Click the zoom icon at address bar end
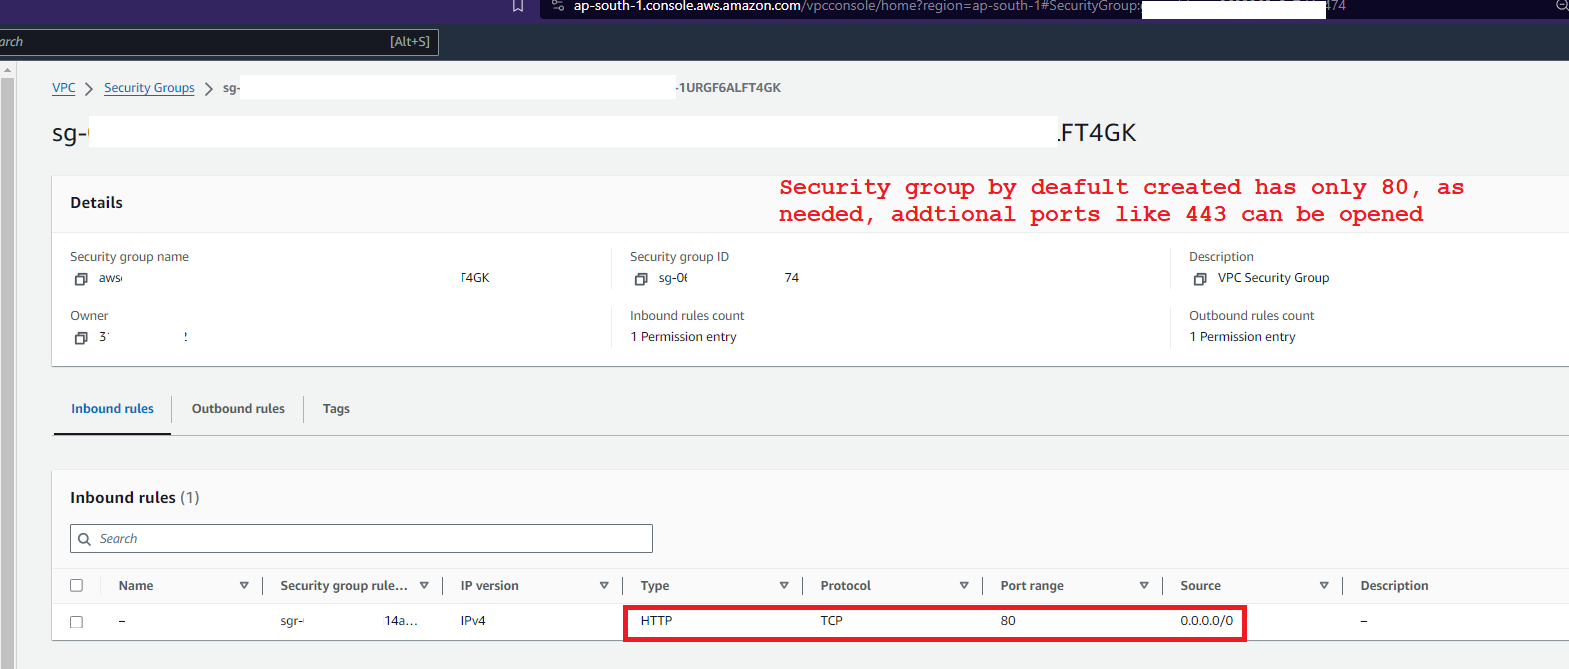Image resolution: width=1569 pixels, height=669 pixels. 1561,6
